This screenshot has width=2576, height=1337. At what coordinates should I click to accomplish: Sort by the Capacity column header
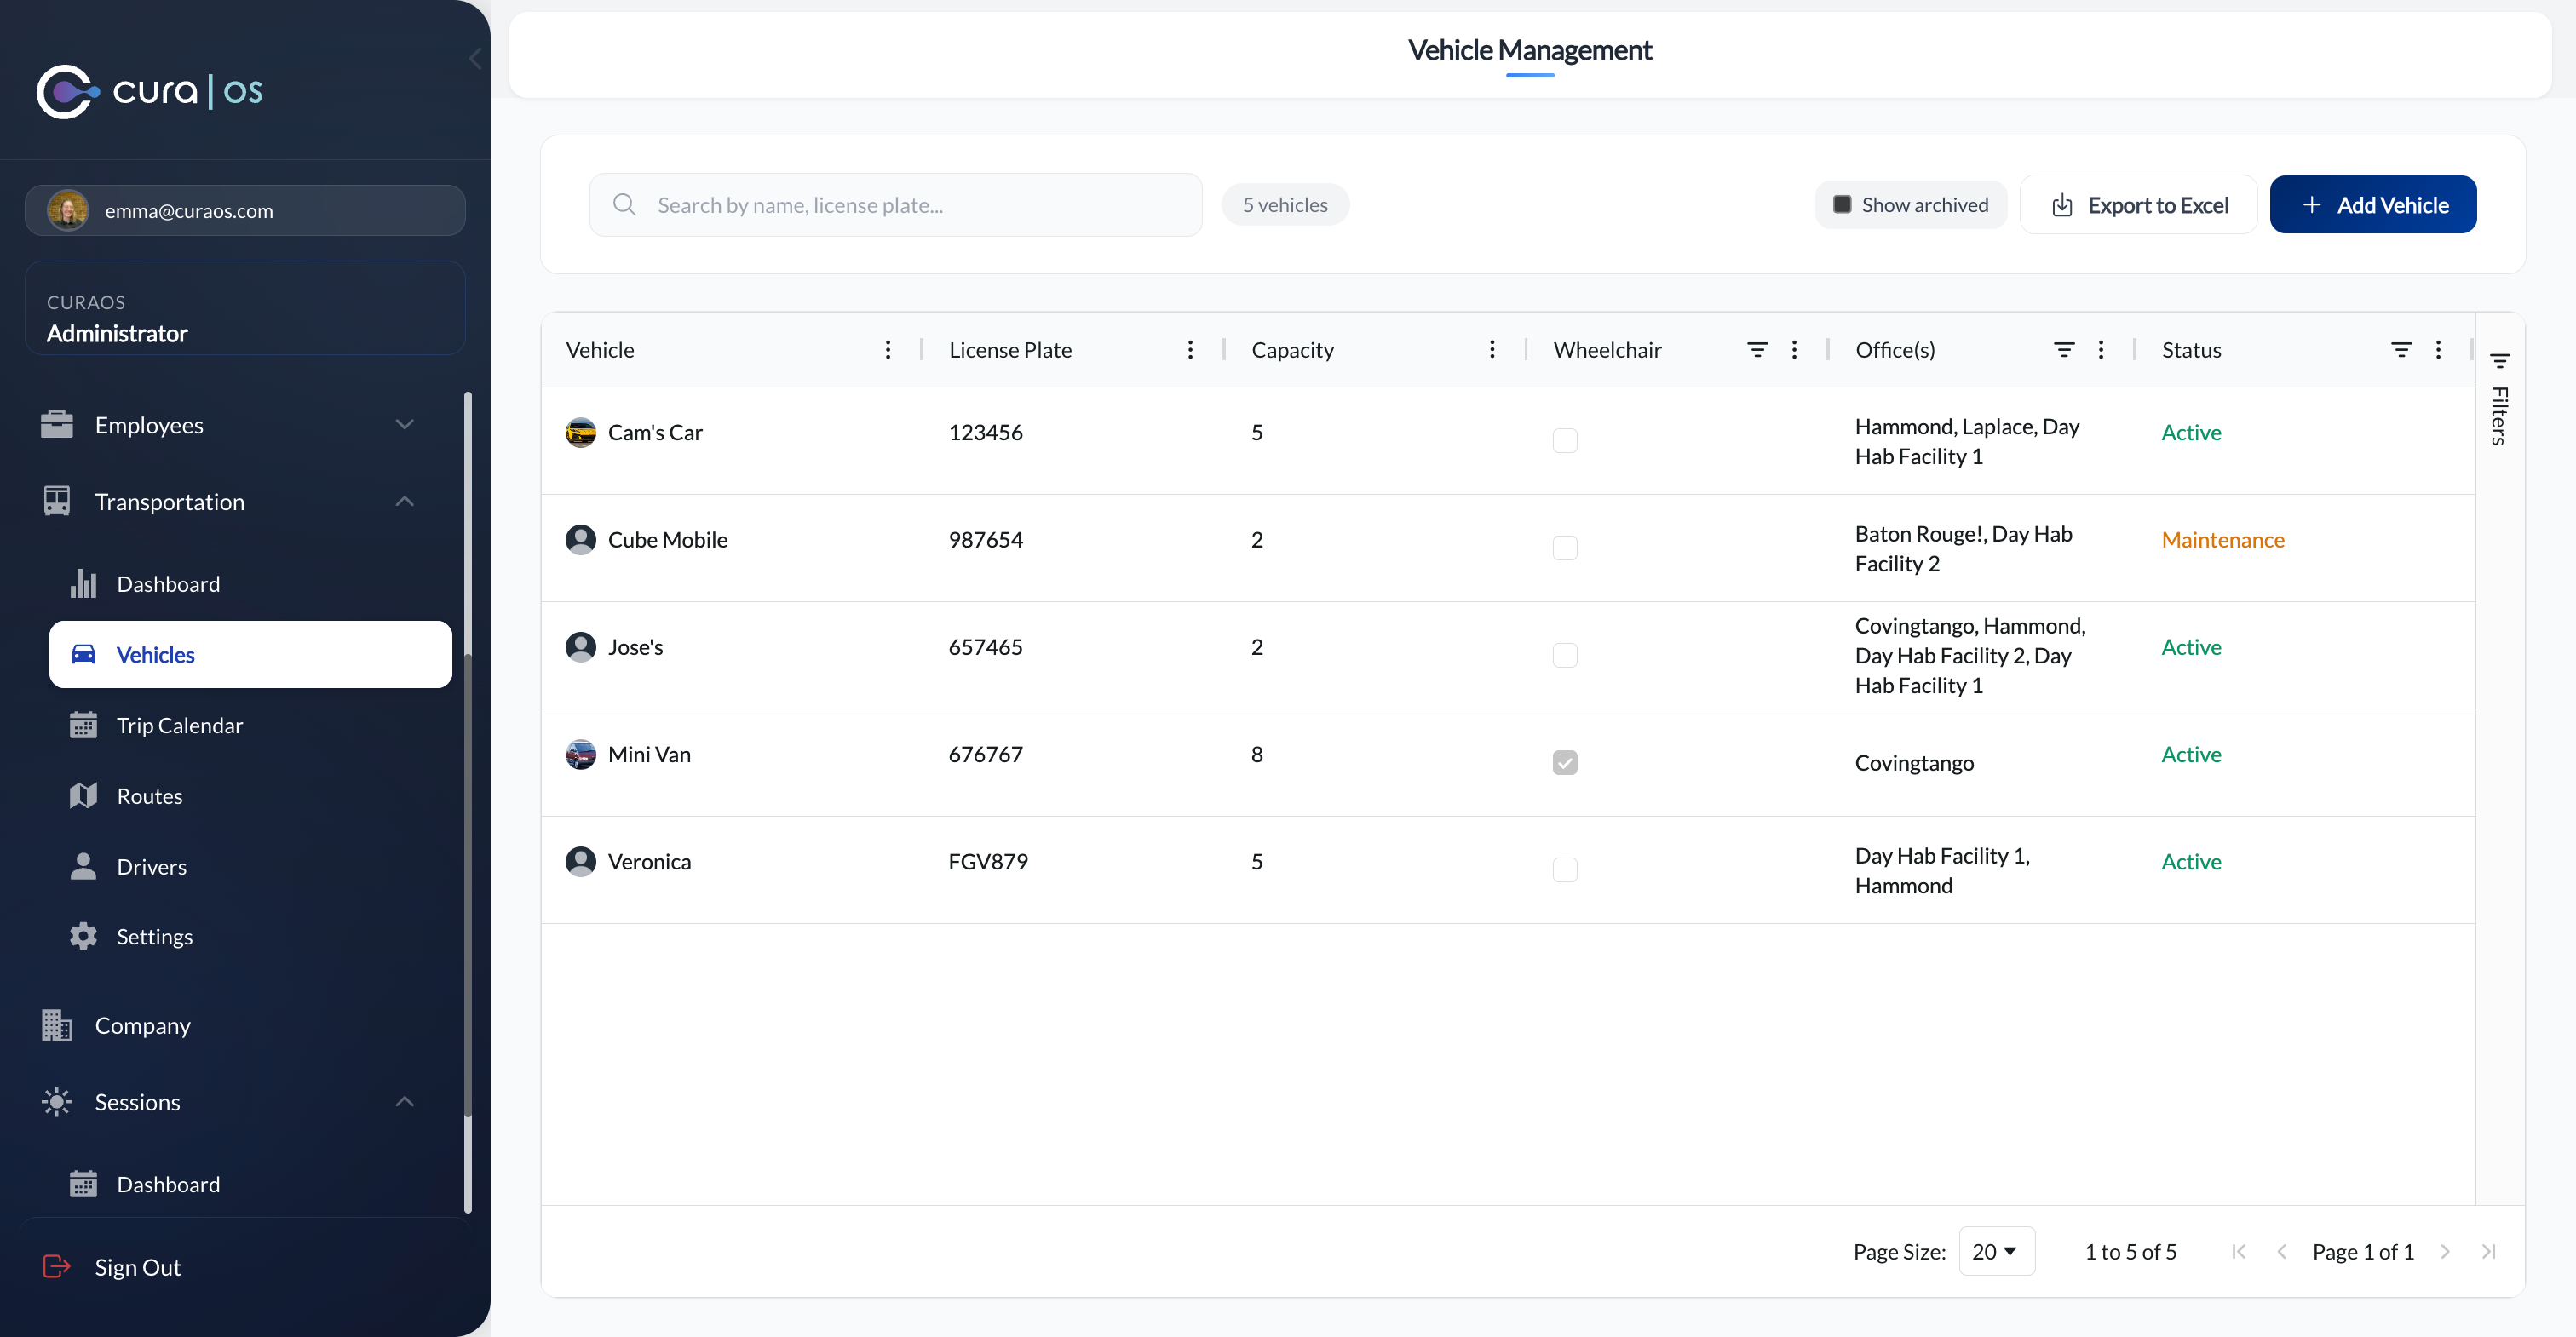click(1292, 349)
